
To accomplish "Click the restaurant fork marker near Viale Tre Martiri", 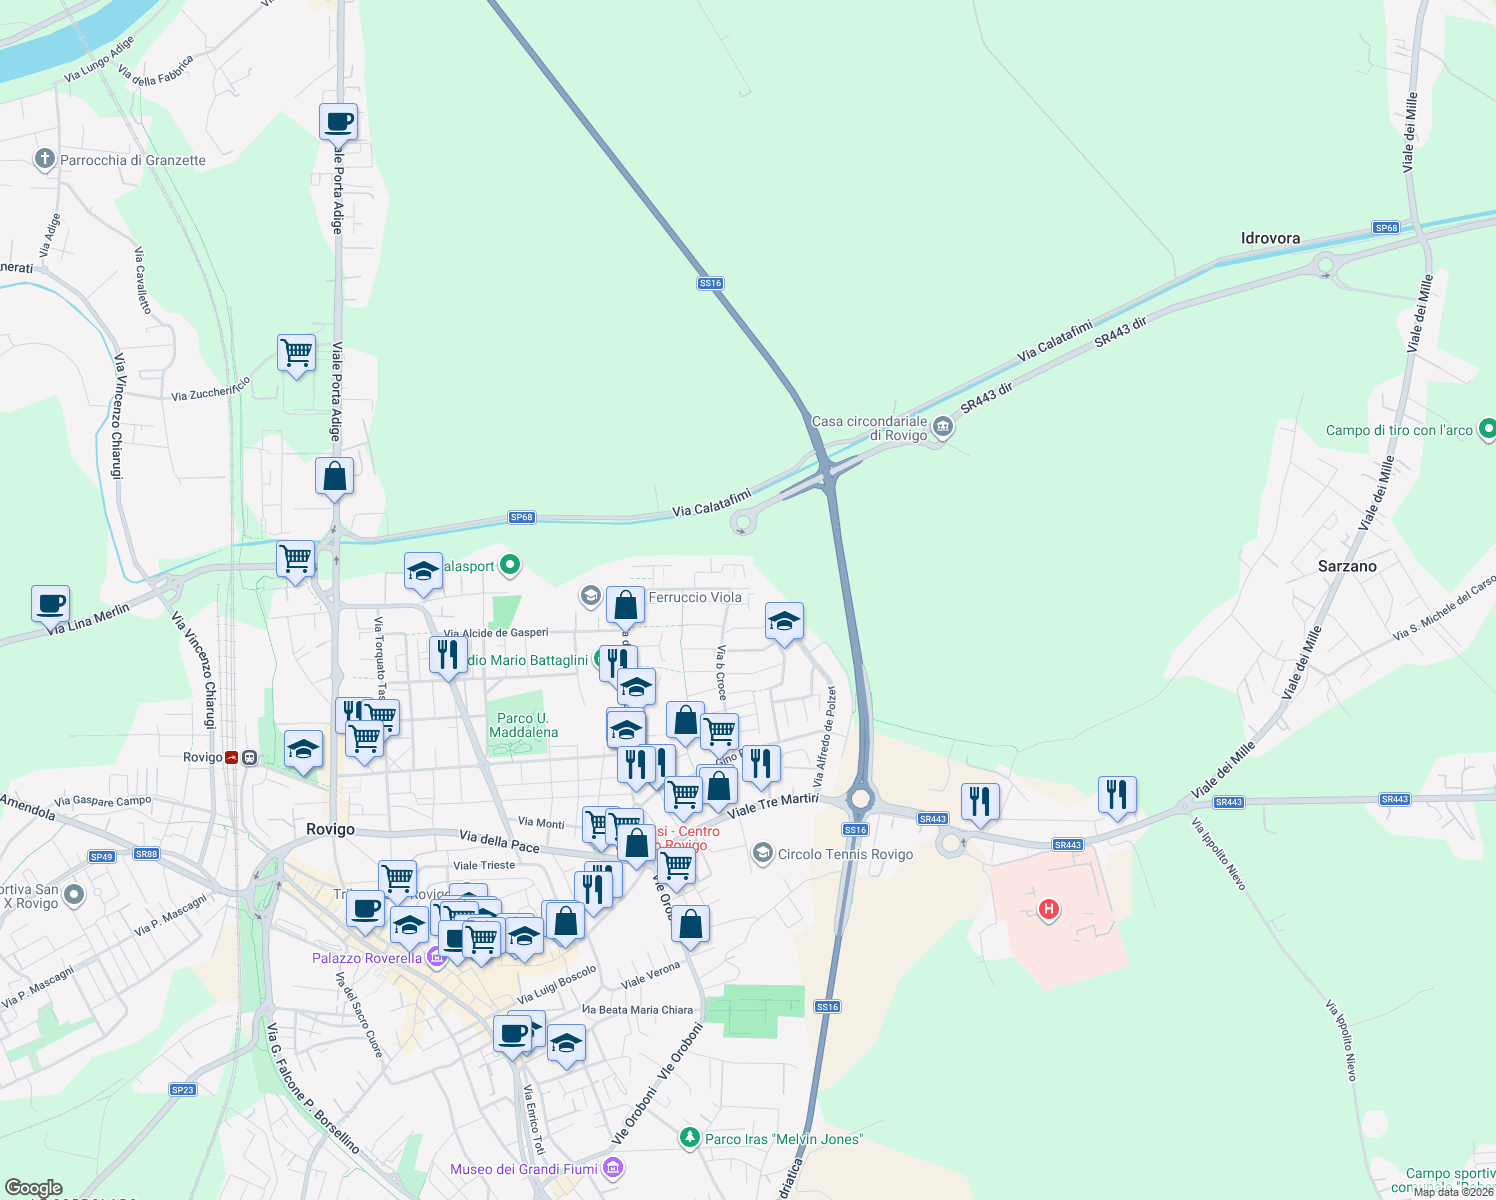I will [x=761, y=763].
